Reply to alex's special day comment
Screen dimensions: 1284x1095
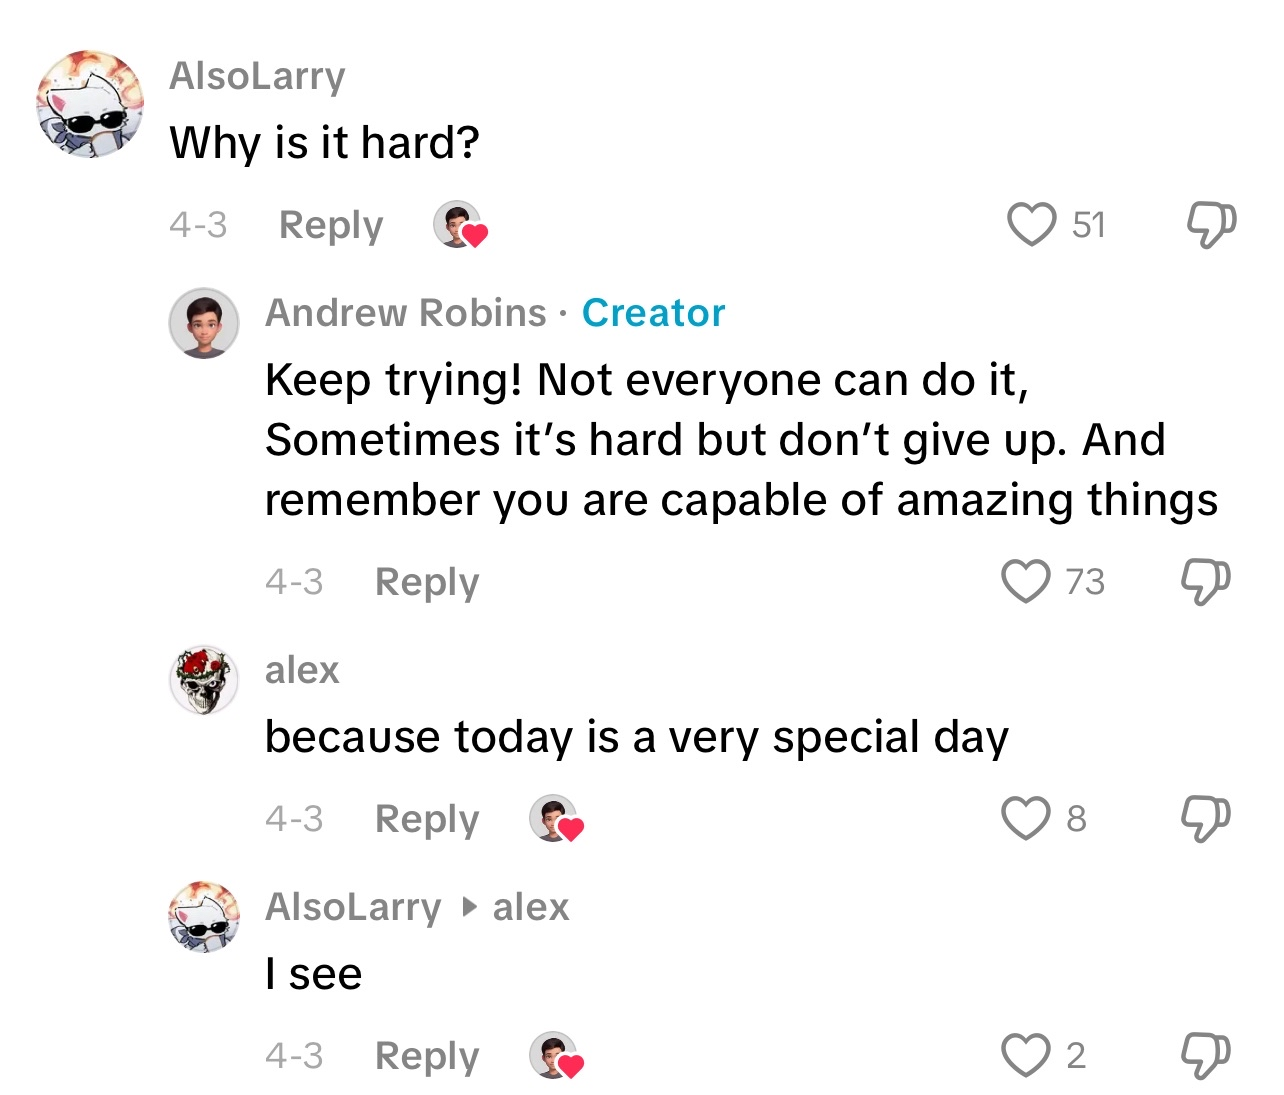(x=427, y=819)
